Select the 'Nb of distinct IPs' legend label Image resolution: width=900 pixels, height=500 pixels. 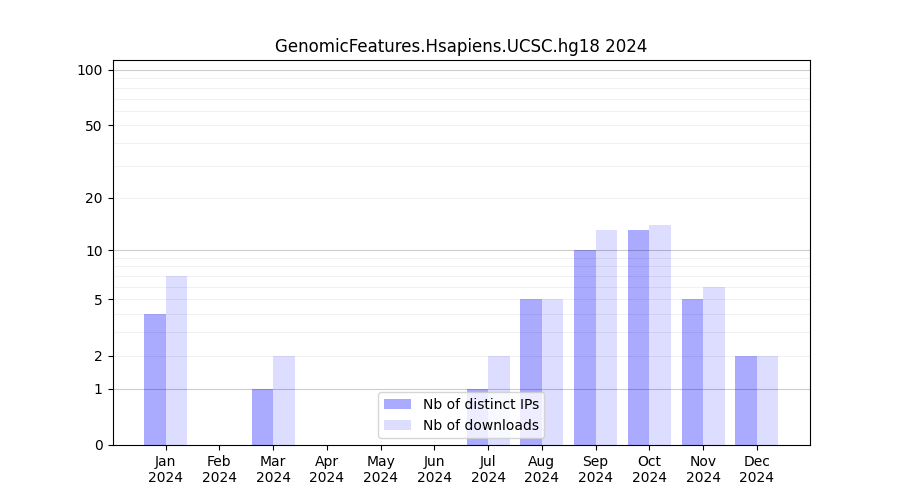480,404
